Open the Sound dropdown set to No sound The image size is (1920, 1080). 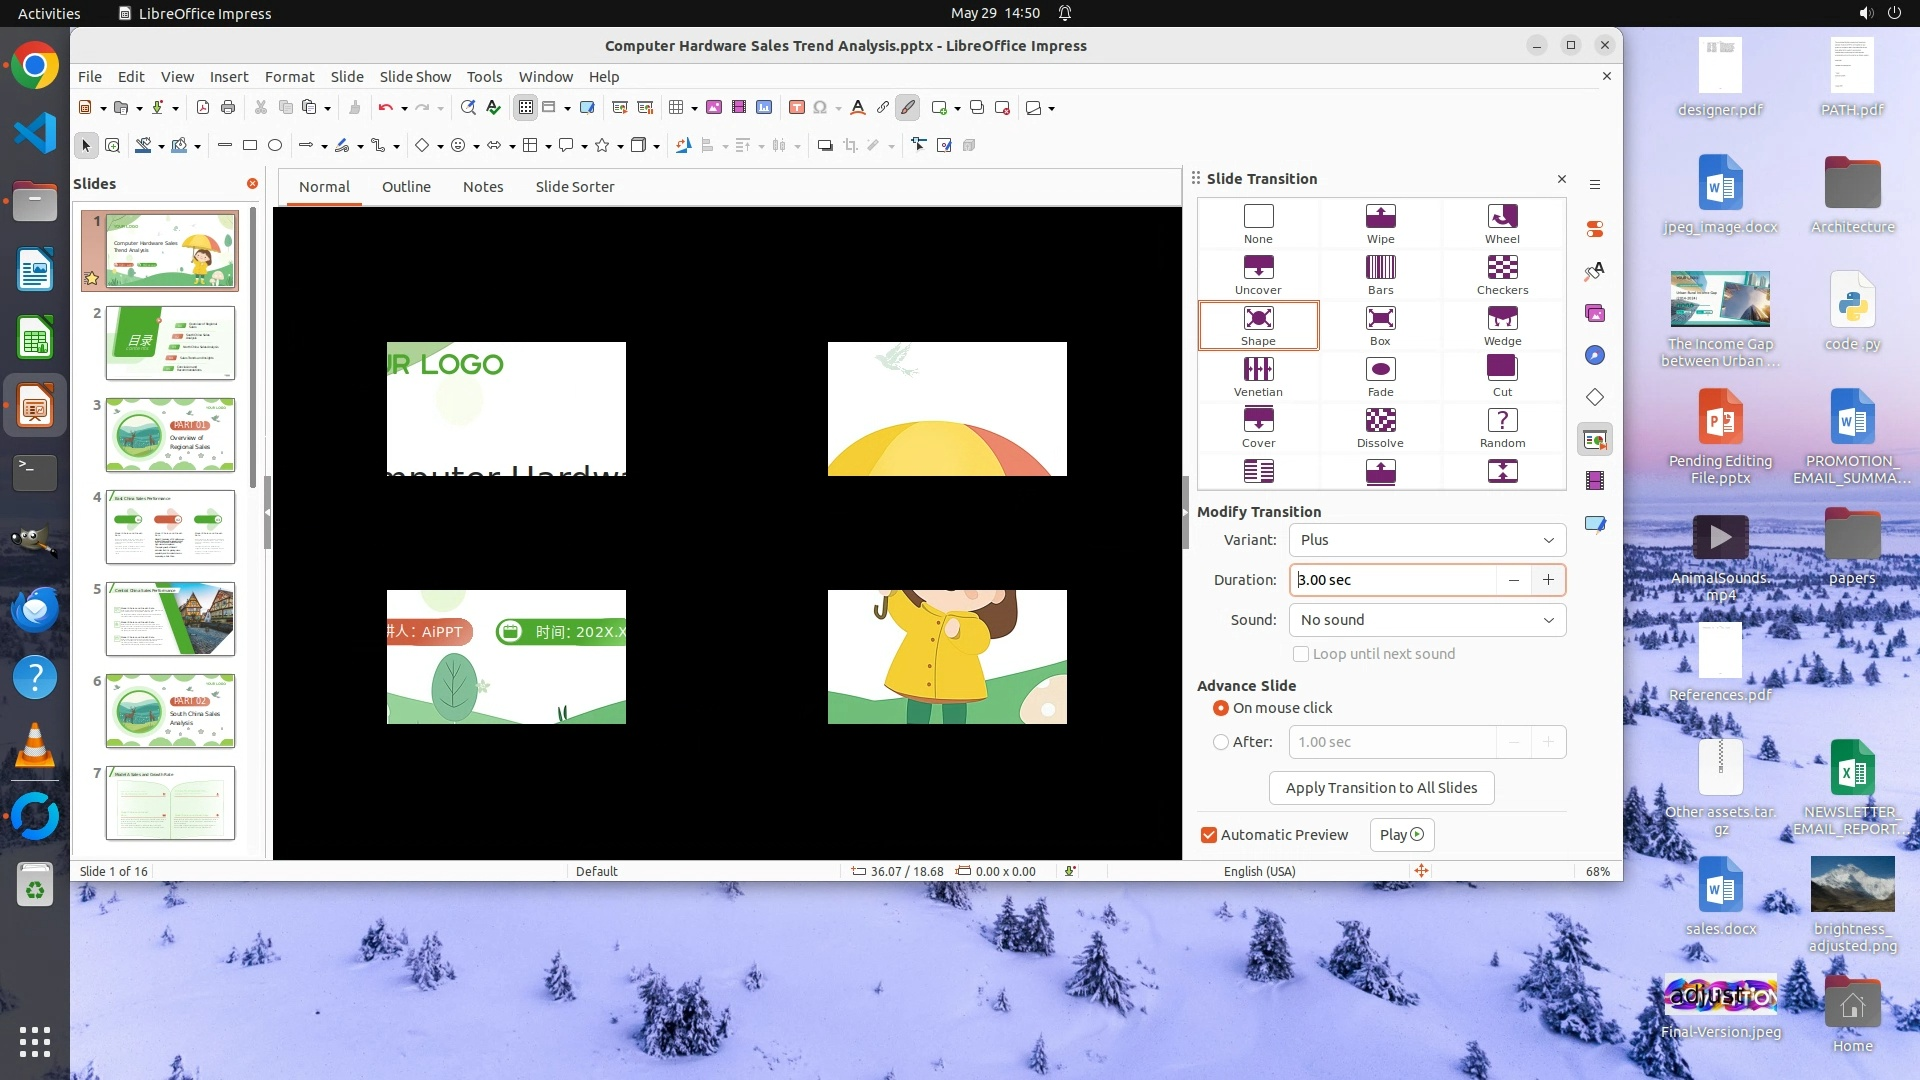point(1427,620)
